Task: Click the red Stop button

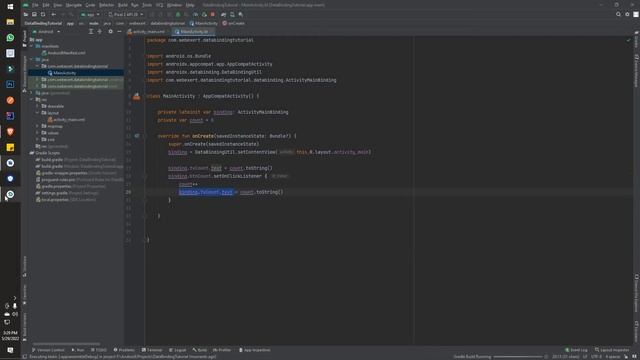Action: (213, 14)
